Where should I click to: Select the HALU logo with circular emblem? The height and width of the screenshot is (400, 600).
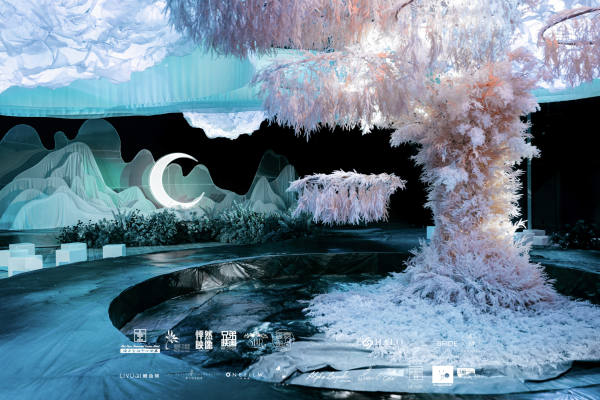(383, 343)
